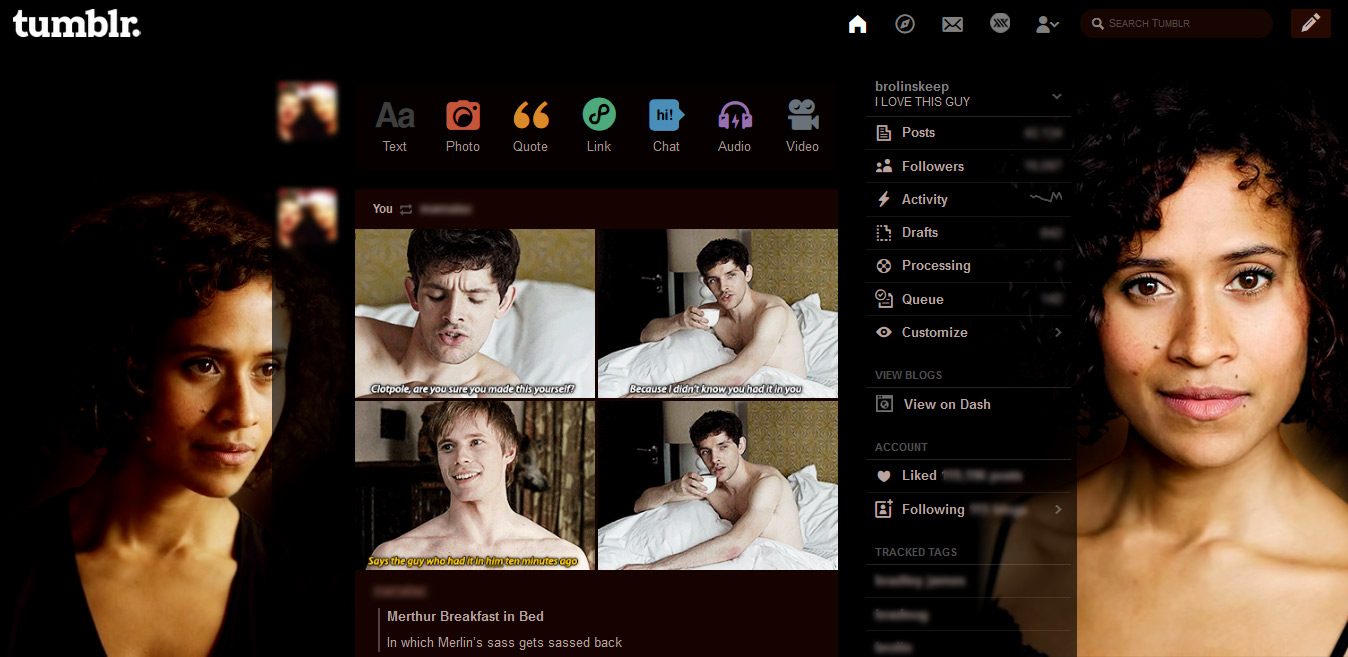Open the messaging icon beside the envelope

(1000, 23)
